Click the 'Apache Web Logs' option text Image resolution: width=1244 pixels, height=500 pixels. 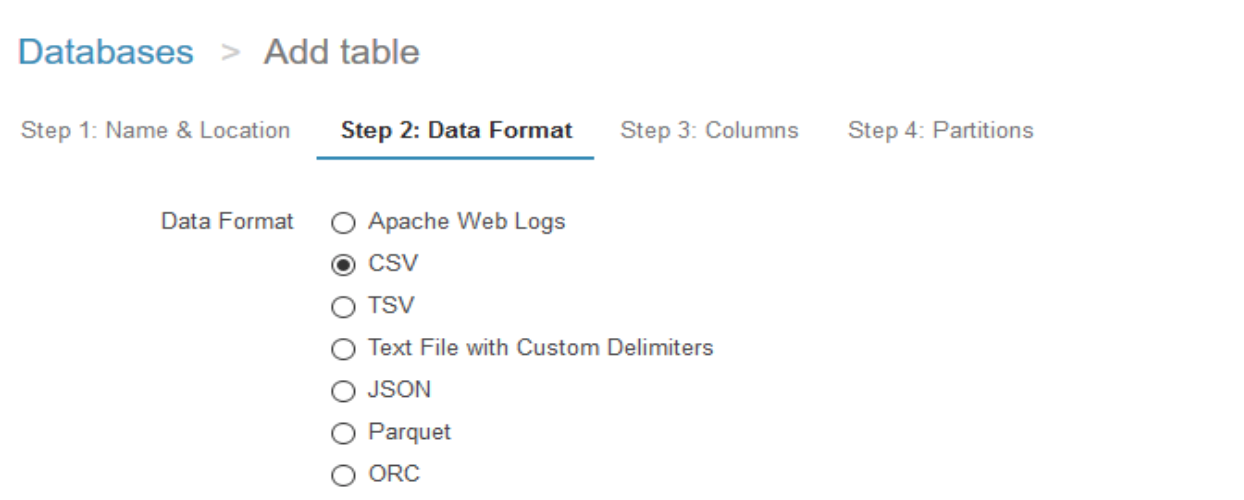[467, 221]
